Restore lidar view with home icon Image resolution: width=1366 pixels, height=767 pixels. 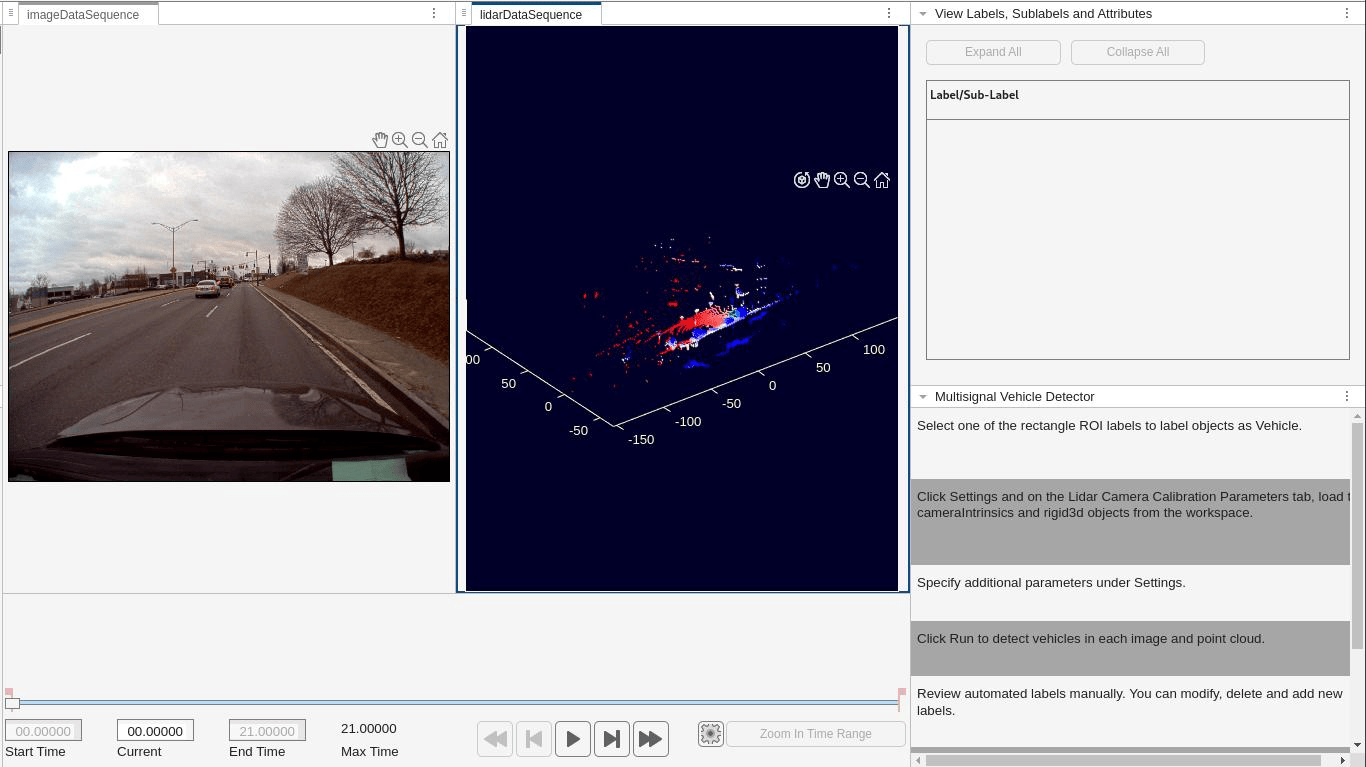882,180
